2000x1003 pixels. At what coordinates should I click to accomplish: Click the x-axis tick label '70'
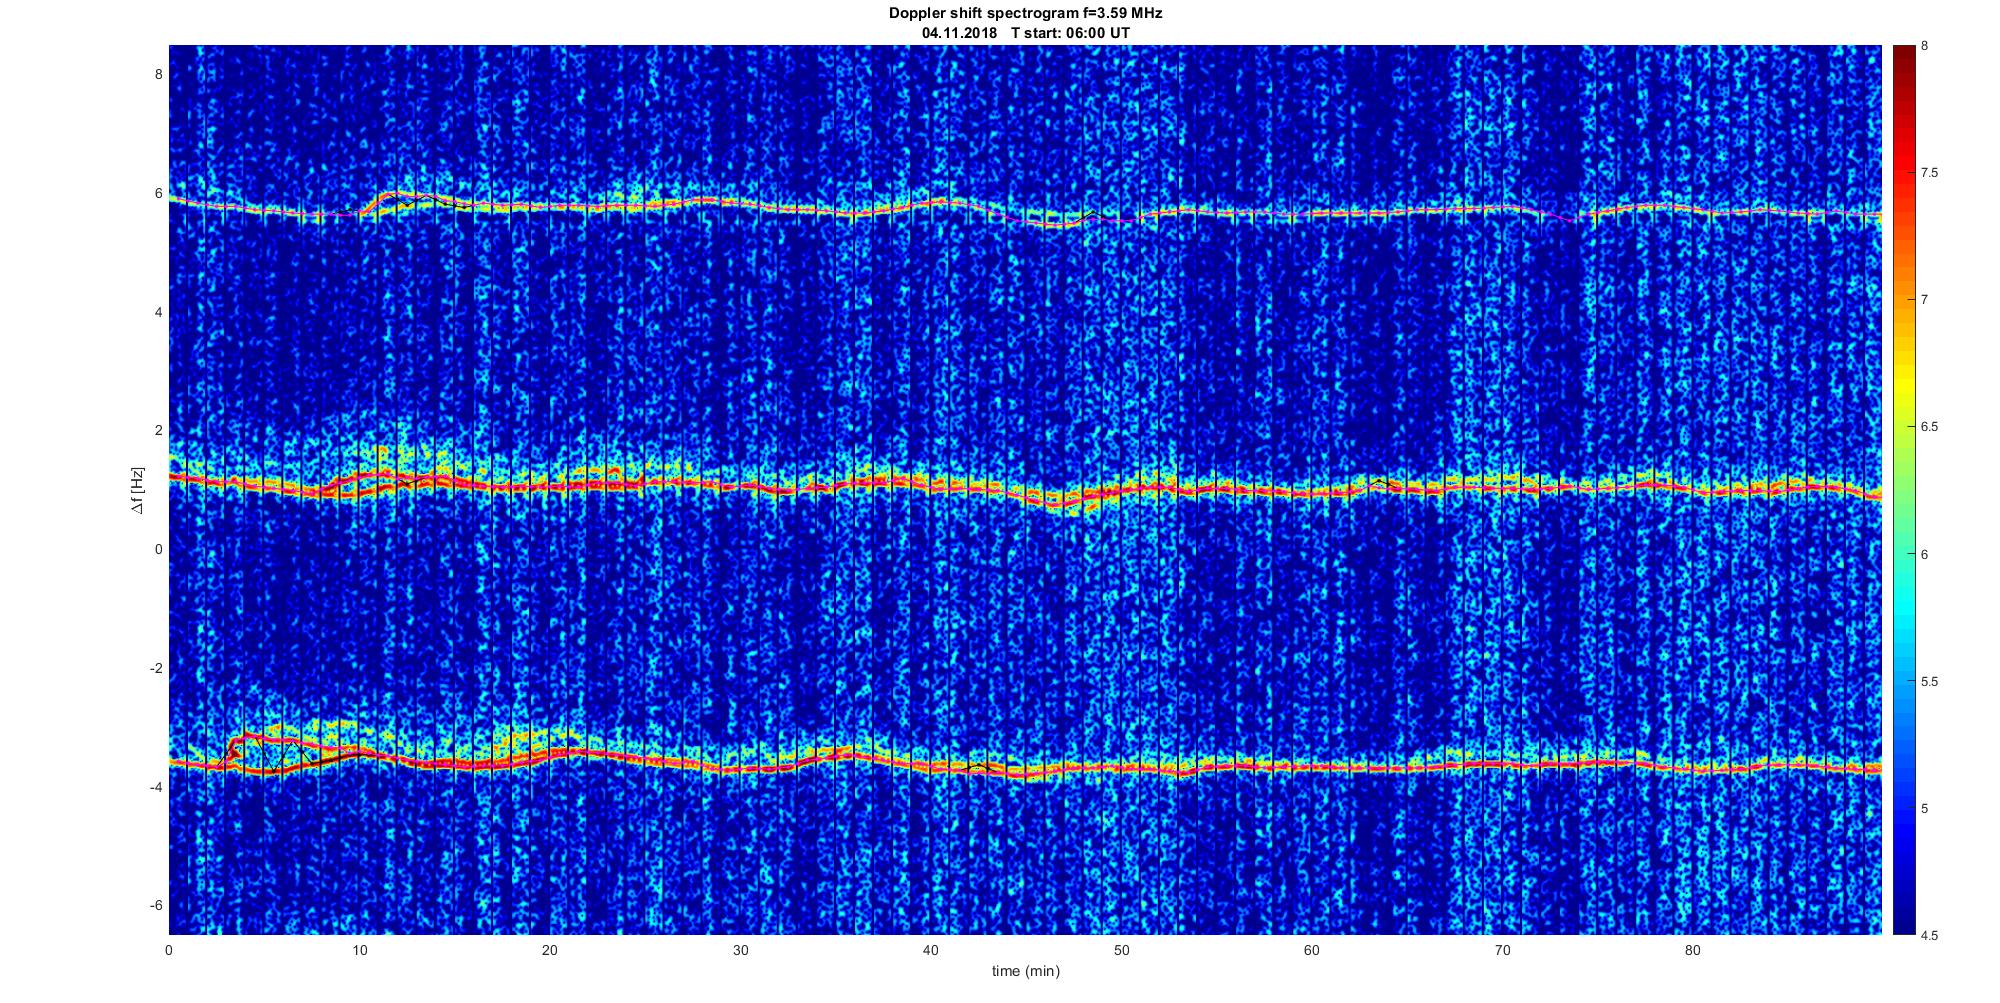pos(1502,949)
